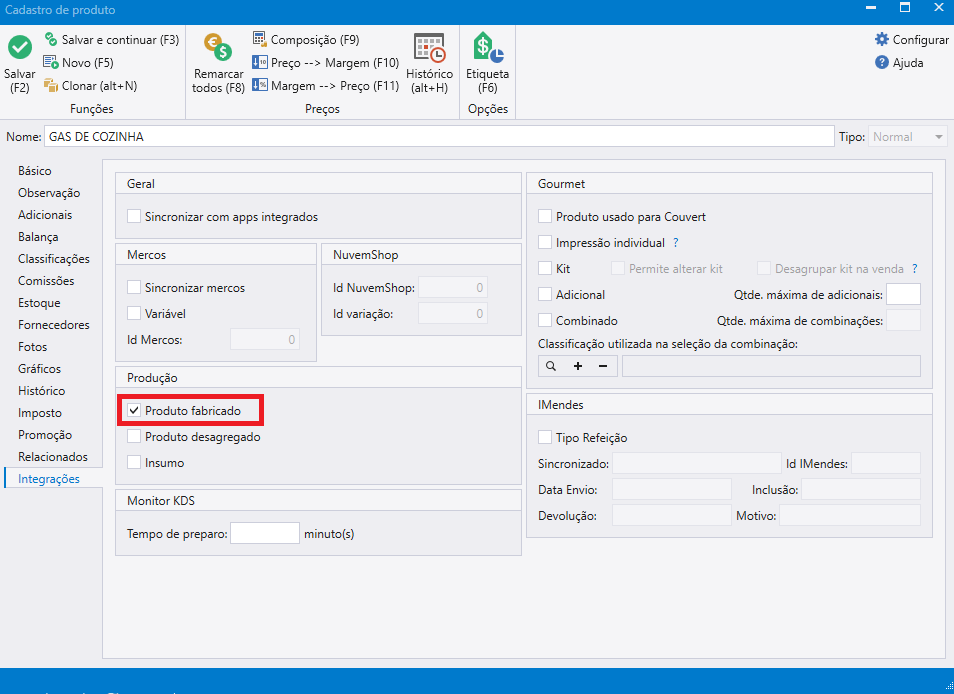Go to the Adicionais tab
The image size is (954, 694).
coord(45,215)
